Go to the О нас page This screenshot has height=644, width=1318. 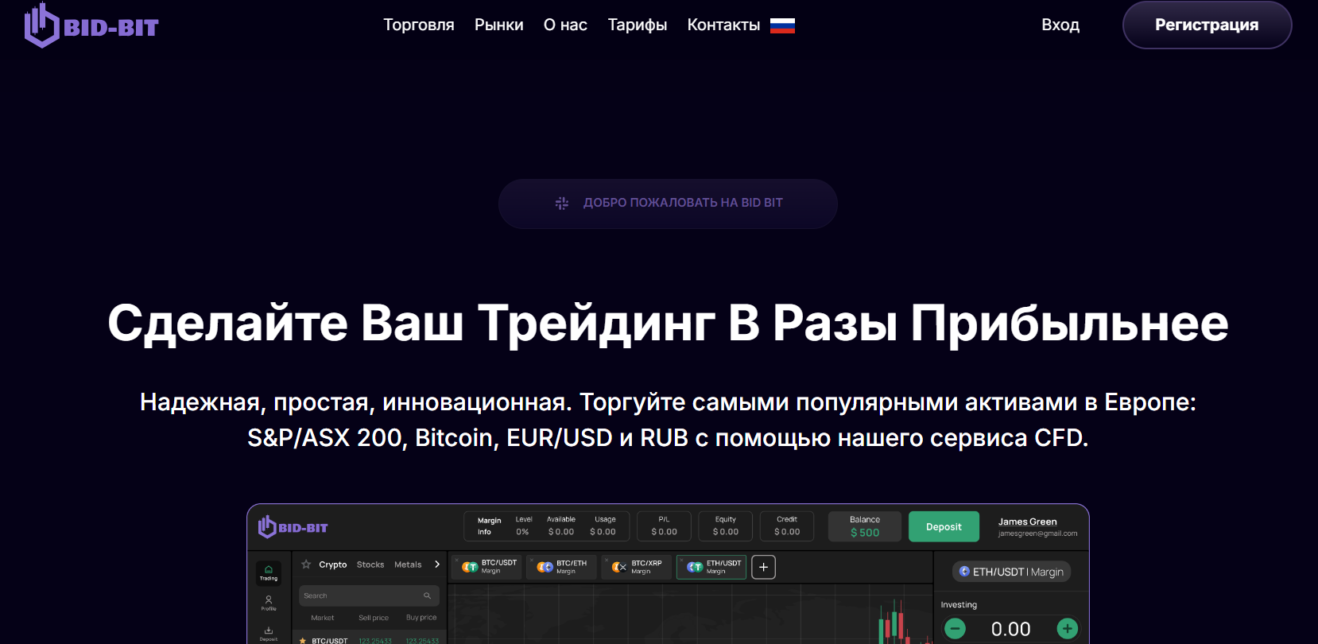[x=565, y=25]
